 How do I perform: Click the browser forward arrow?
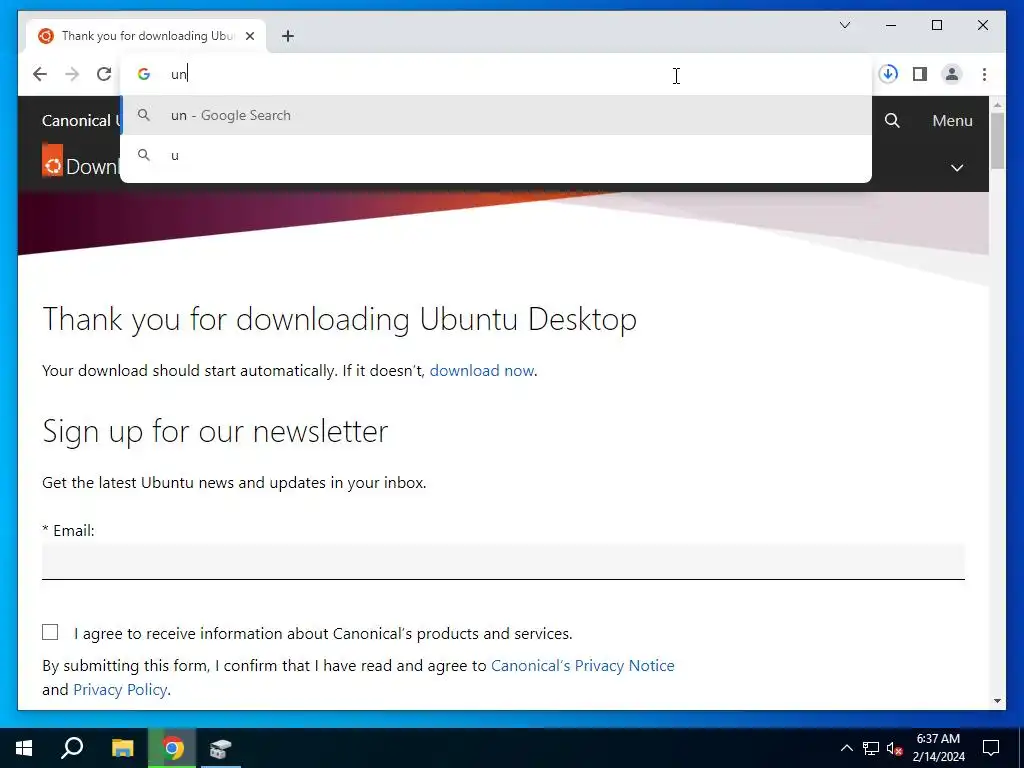point(72,74)
